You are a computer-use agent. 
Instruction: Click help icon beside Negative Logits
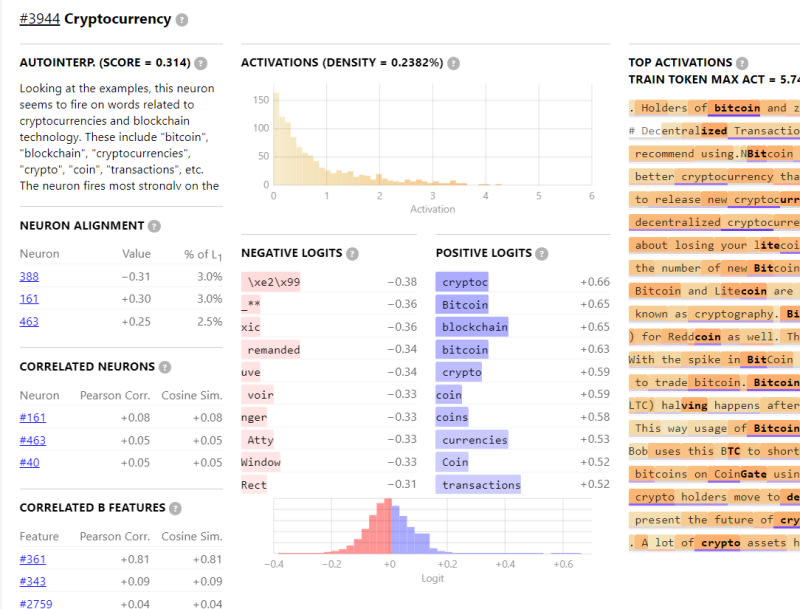[353, 254]
